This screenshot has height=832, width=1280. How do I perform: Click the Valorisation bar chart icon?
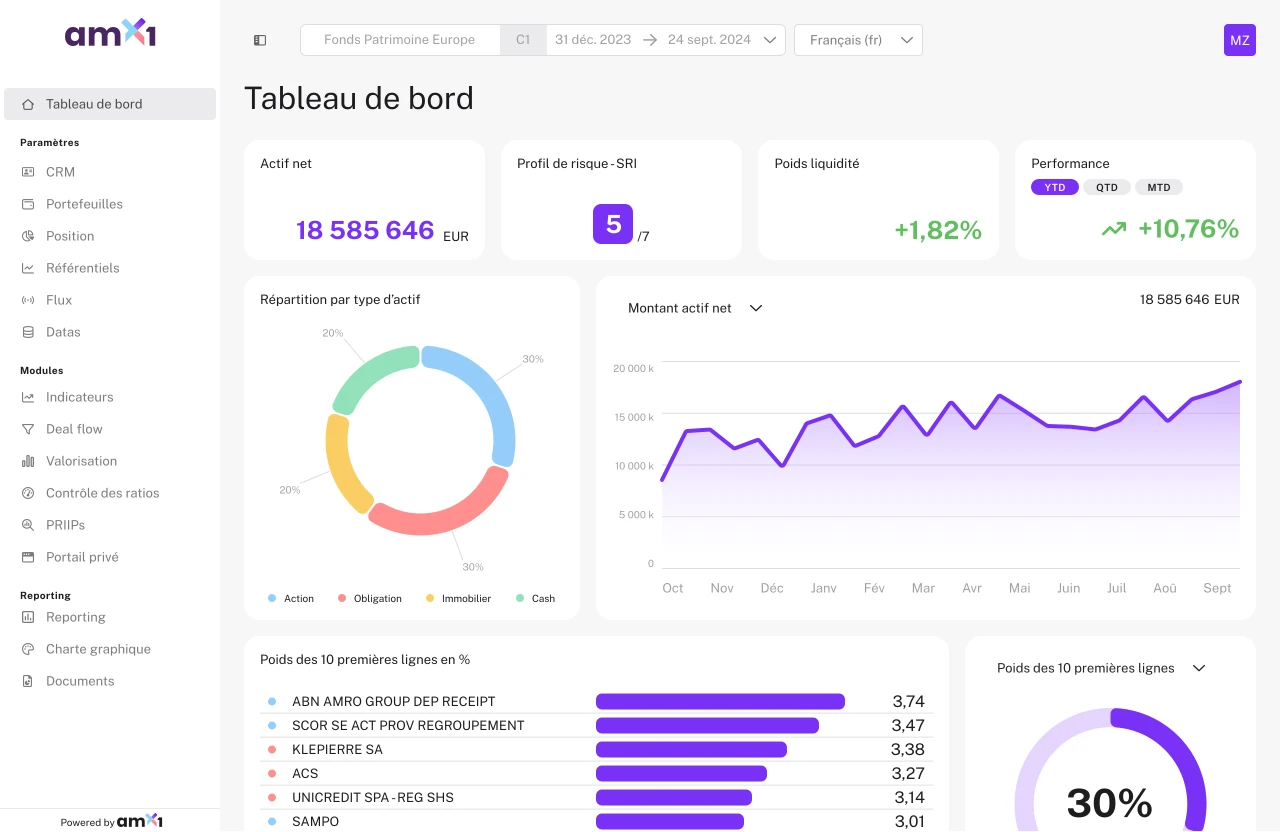pos(28,461)
